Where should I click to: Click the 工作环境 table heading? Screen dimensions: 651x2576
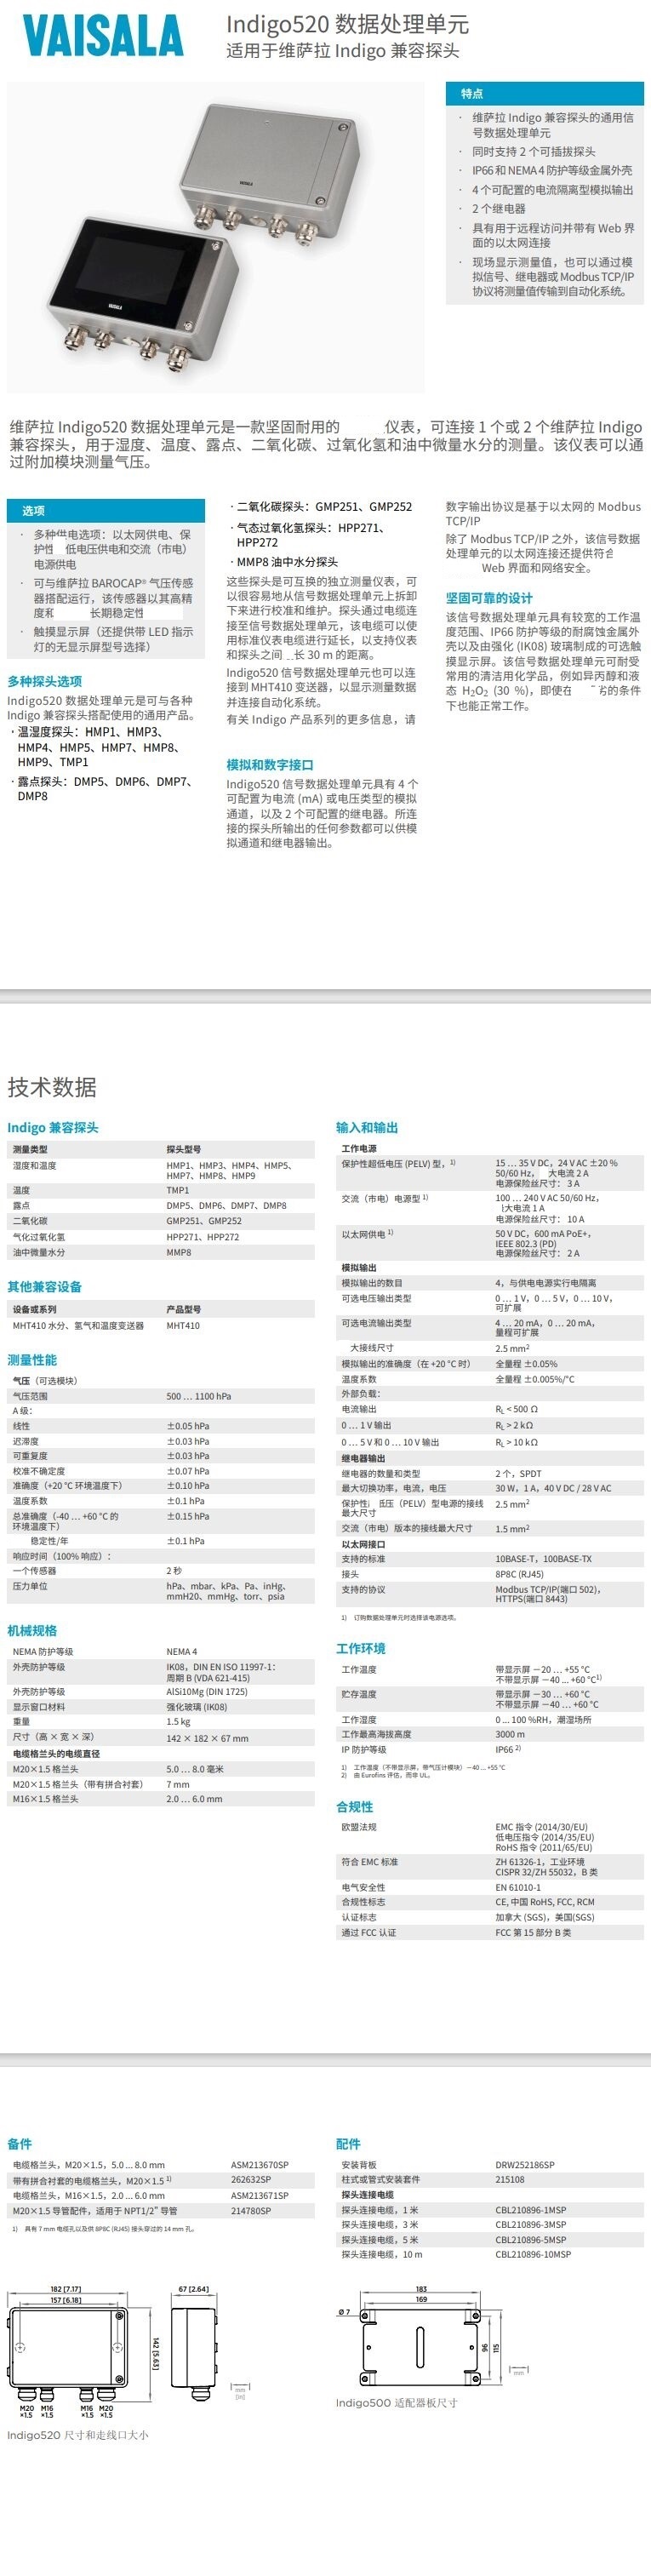[x=361, y=1648]
